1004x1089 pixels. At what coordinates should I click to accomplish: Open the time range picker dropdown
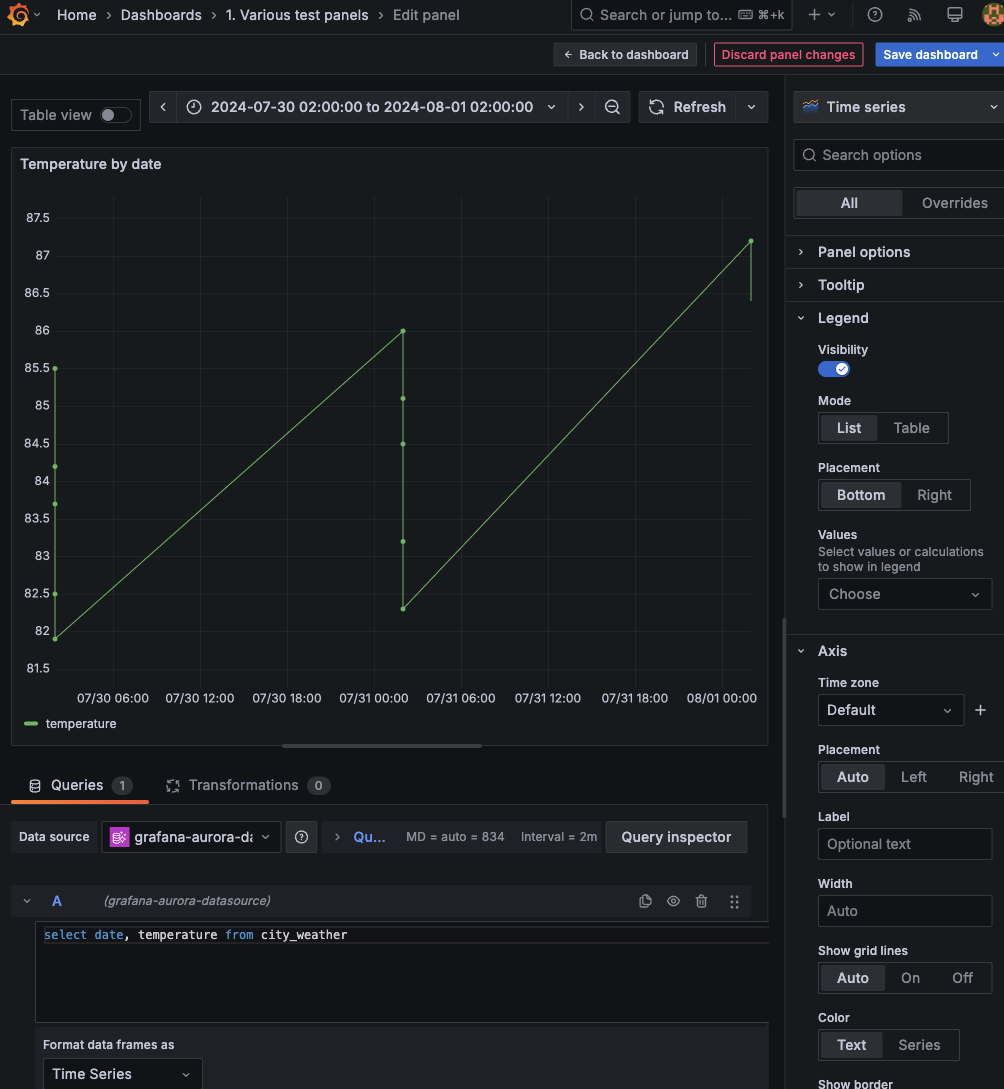pos(553,107)
